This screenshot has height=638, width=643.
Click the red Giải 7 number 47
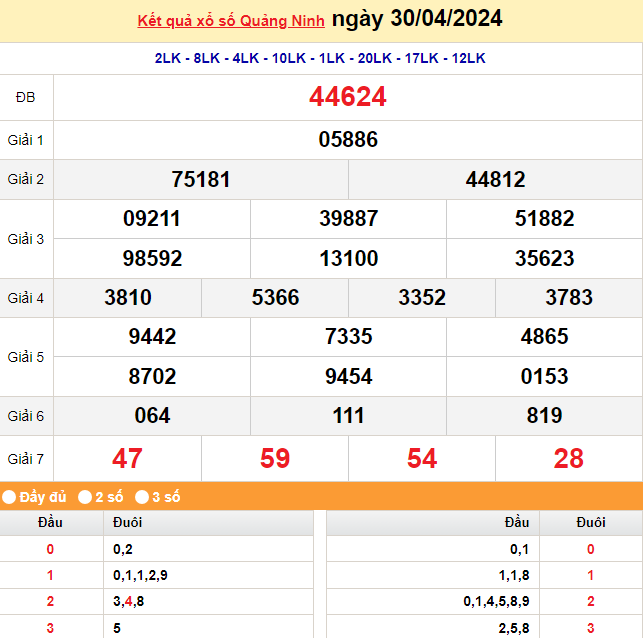[127, 459]
